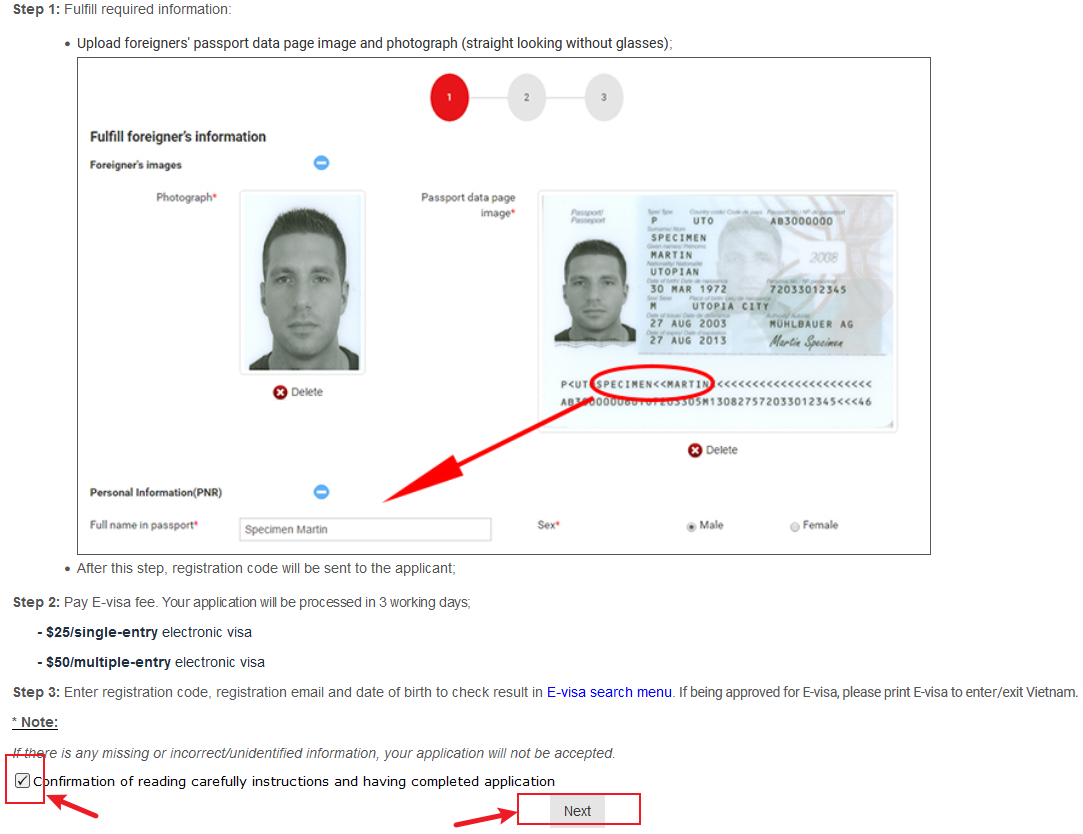
Task: Select the Male radio button
Action: coord(691,527)
